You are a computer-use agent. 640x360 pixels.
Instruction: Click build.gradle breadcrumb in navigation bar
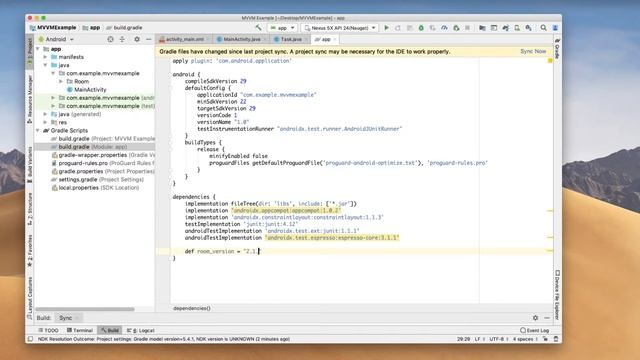tap(124, 28)
